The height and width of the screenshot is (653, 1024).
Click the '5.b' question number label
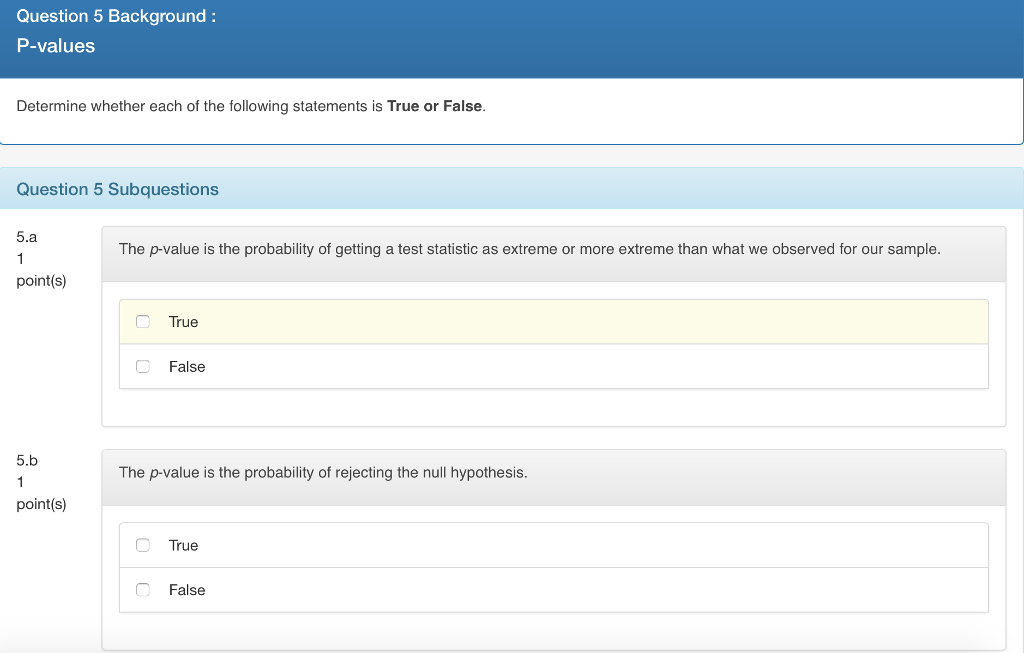(x=27, y=460)
